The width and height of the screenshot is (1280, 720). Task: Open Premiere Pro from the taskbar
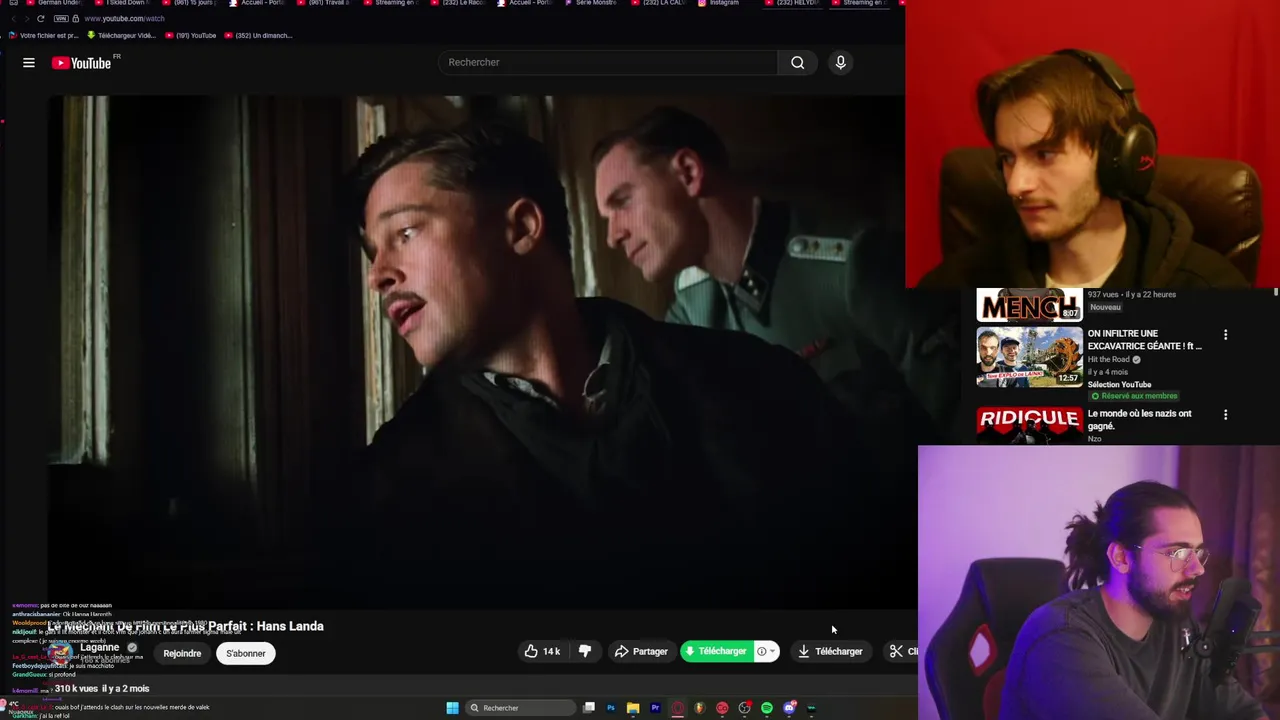pos(655,708)
